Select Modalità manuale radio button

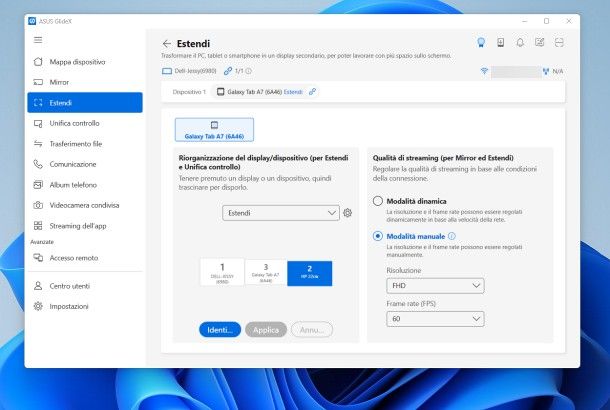378,236
